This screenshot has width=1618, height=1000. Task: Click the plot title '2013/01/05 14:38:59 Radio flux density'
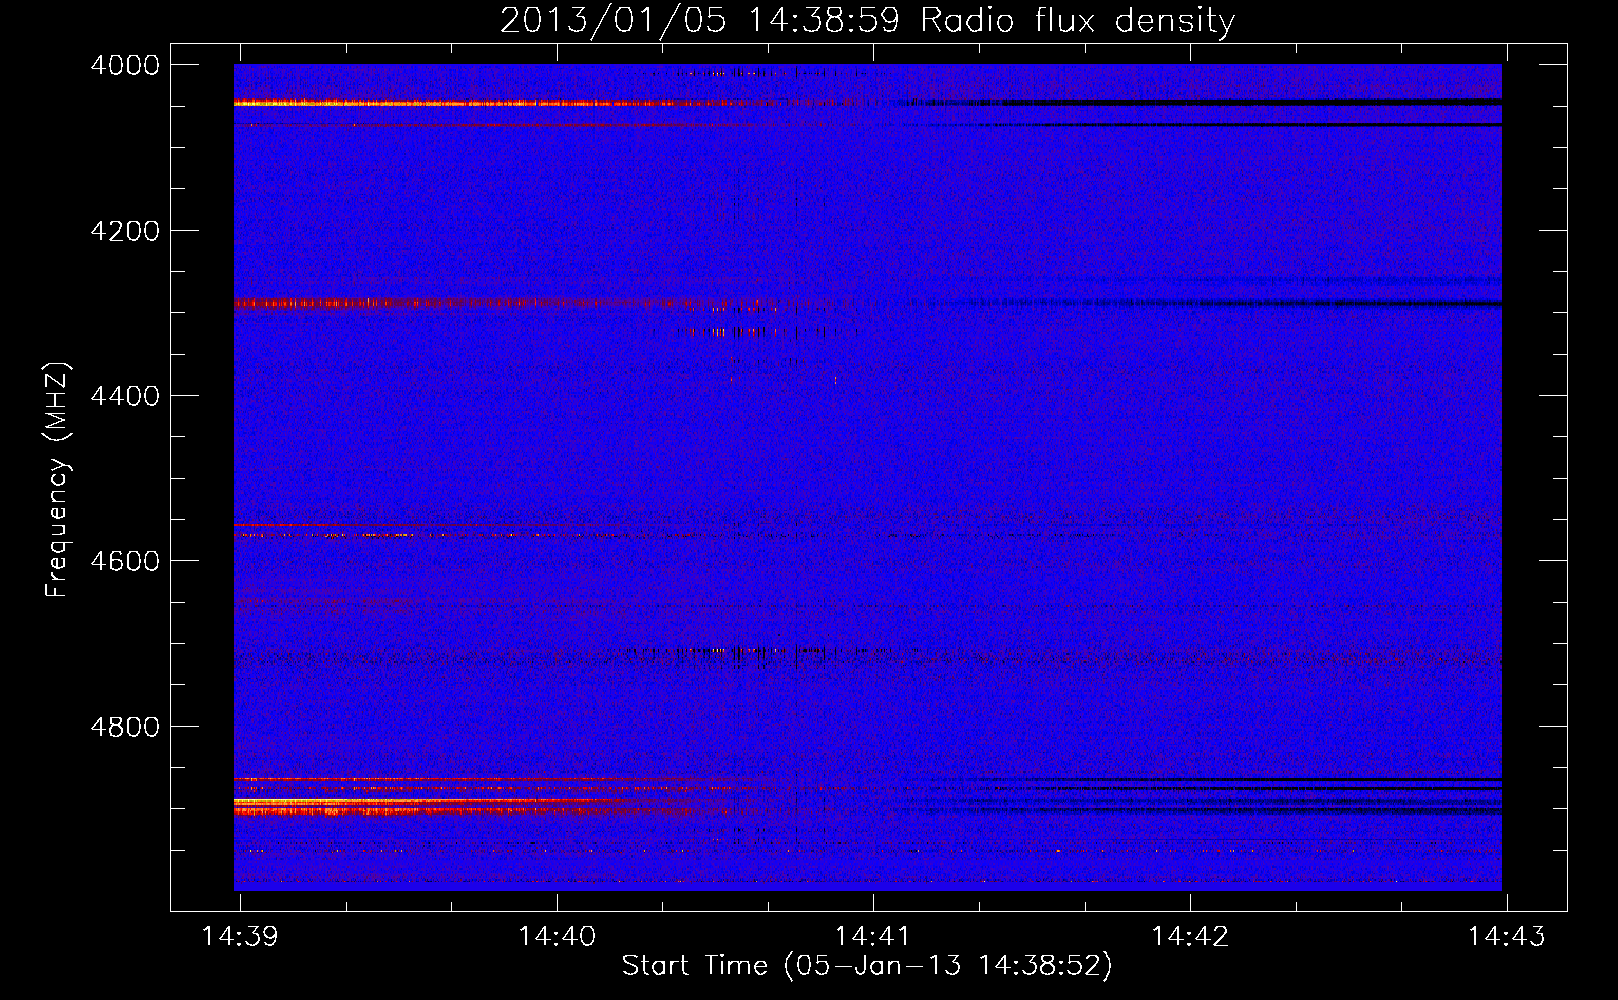(x=867, y=21)
